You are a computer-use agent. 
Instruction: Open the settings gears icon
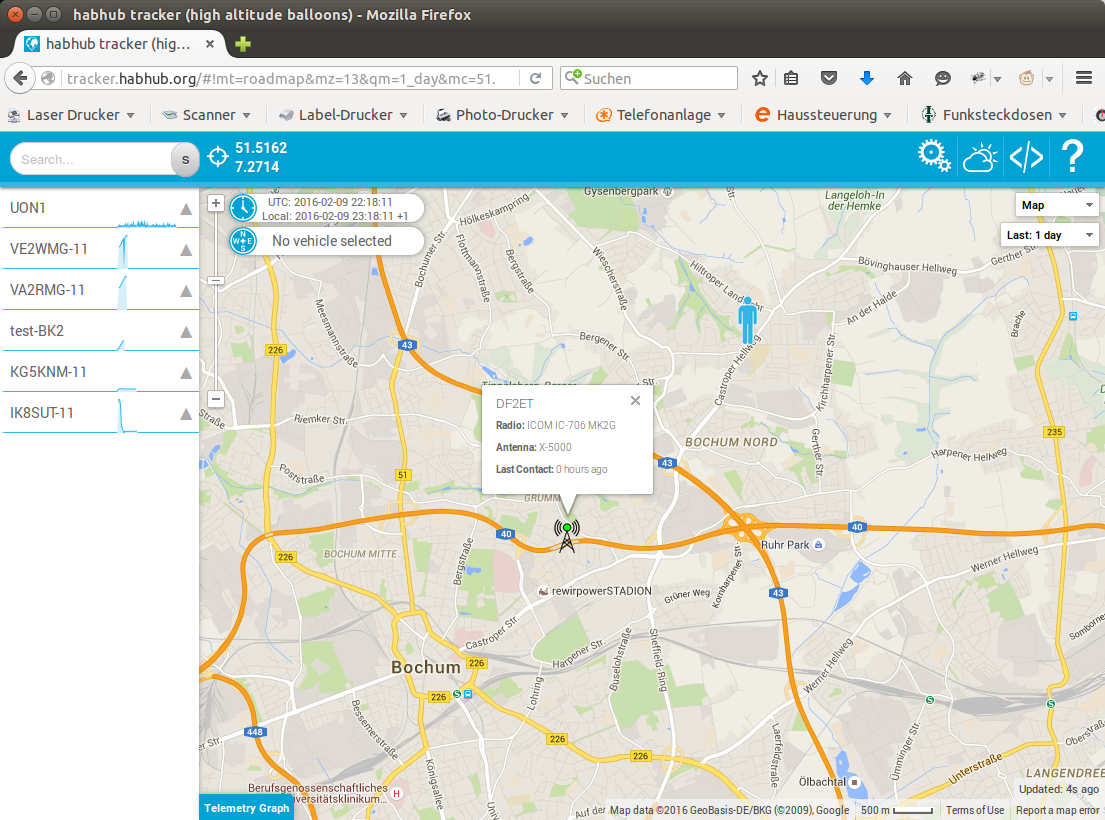point(934,156)
